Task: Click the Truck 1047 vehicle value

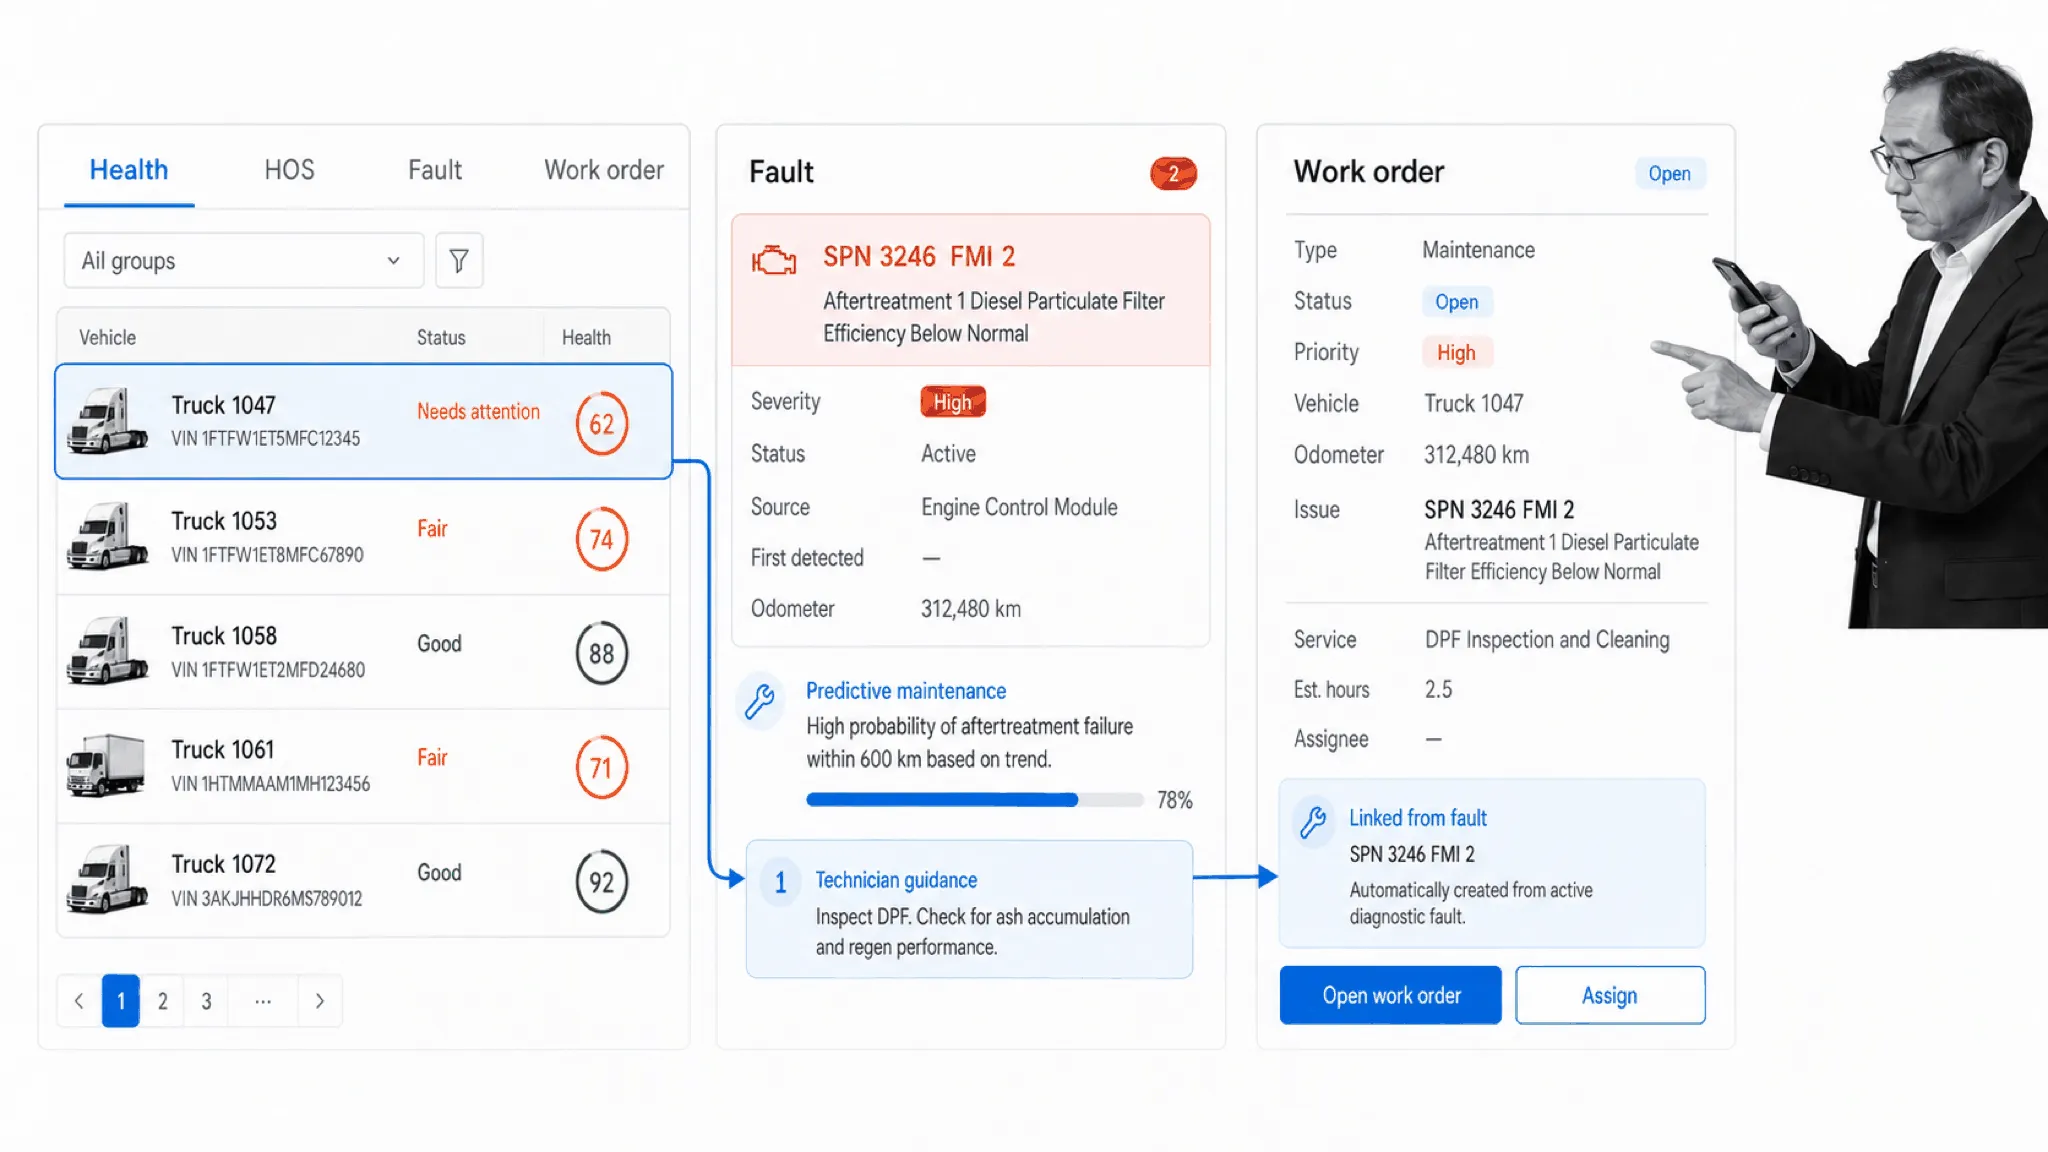Action: coord(1474,404)
